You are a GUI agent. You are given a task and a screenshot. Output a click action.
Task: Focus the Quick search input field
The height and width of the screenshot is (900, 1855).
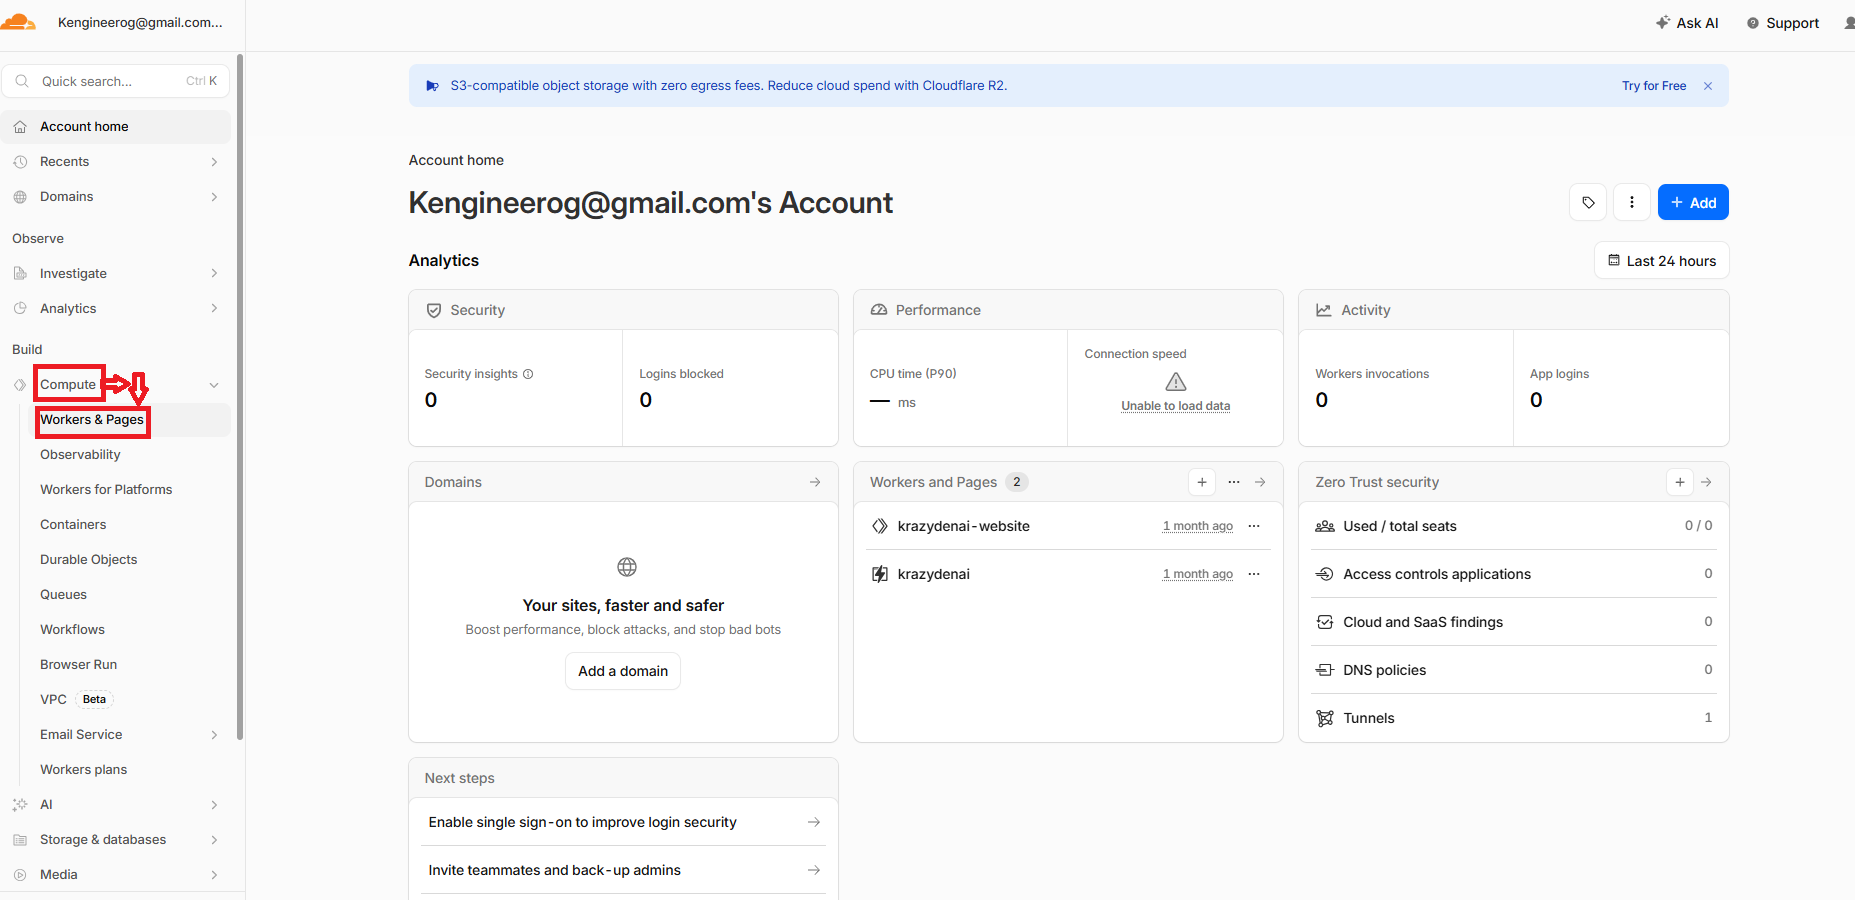coord(116,81)
